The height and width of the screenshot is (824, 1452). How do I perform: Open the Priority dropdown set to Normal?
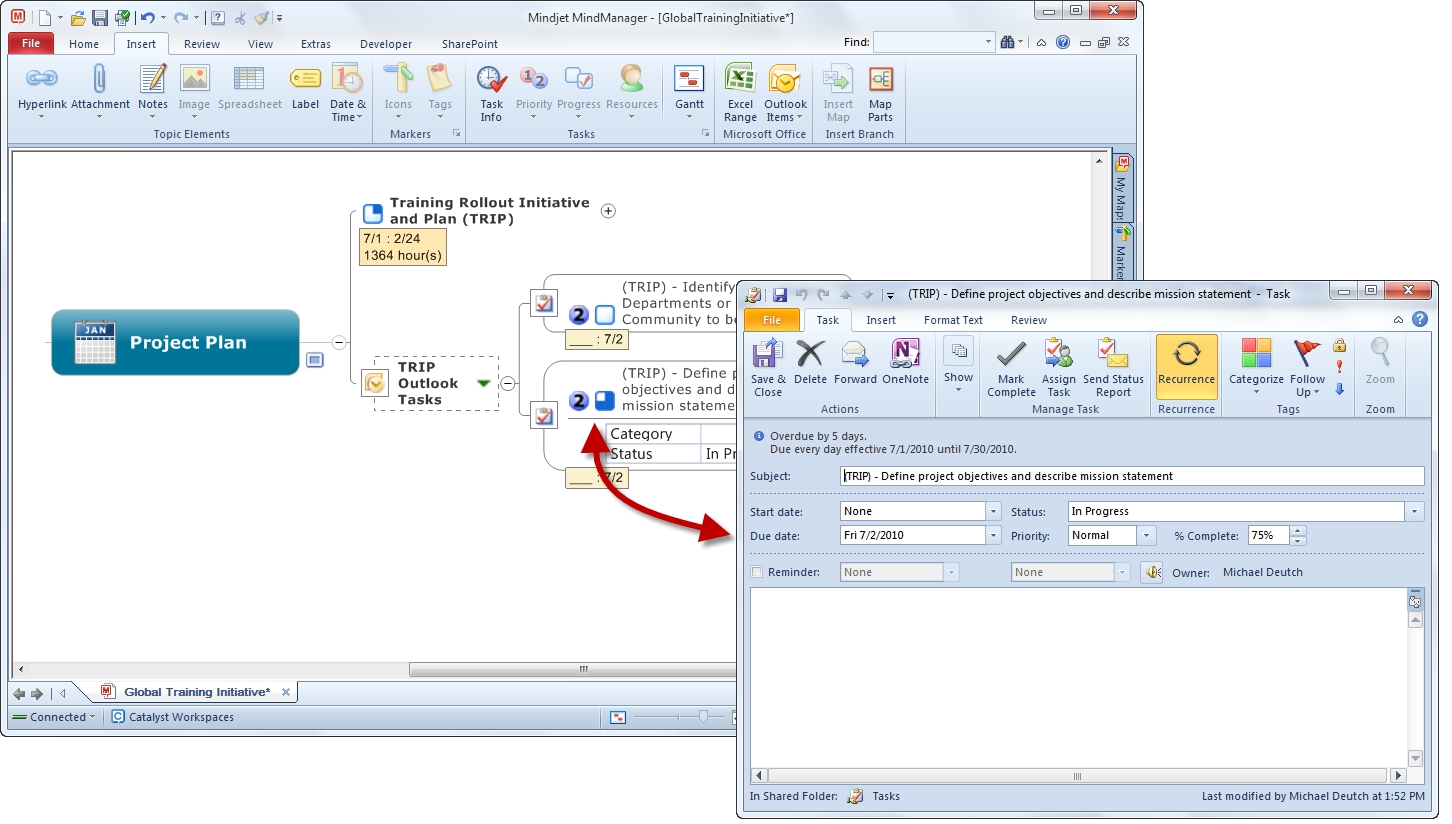1146,535
